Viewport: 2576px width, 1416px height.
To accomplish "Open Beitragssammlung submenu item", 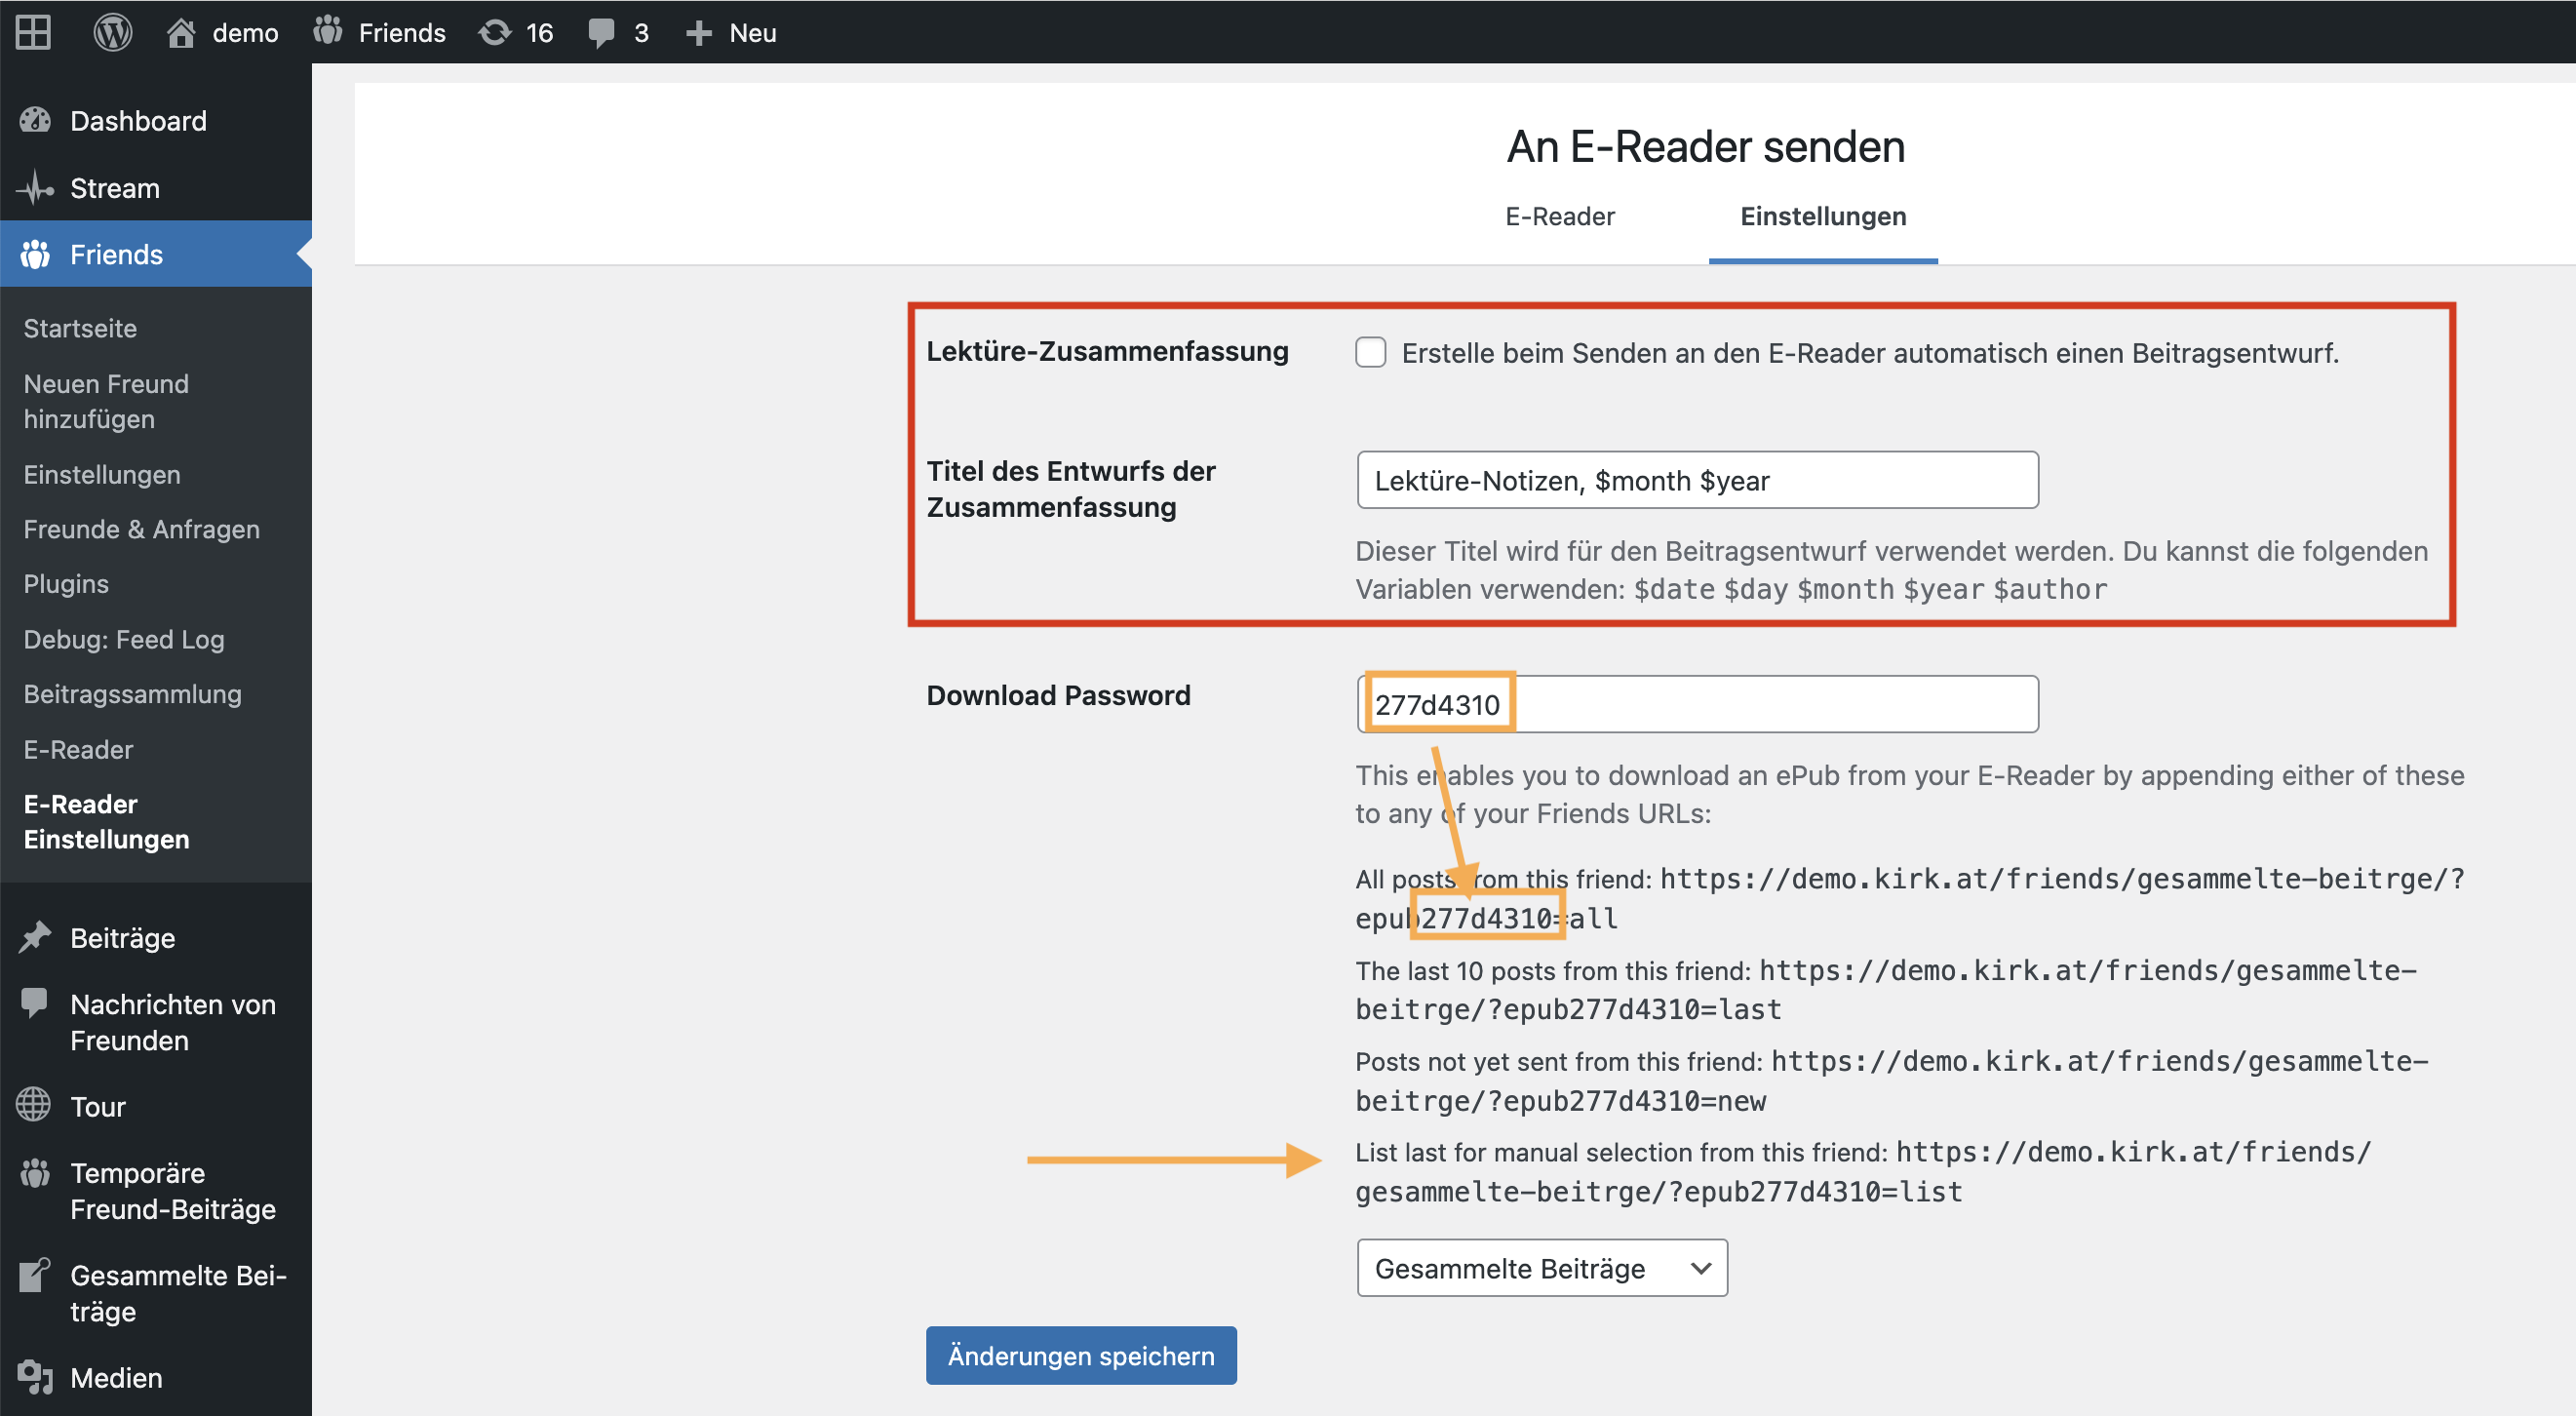I will point(133,694).
